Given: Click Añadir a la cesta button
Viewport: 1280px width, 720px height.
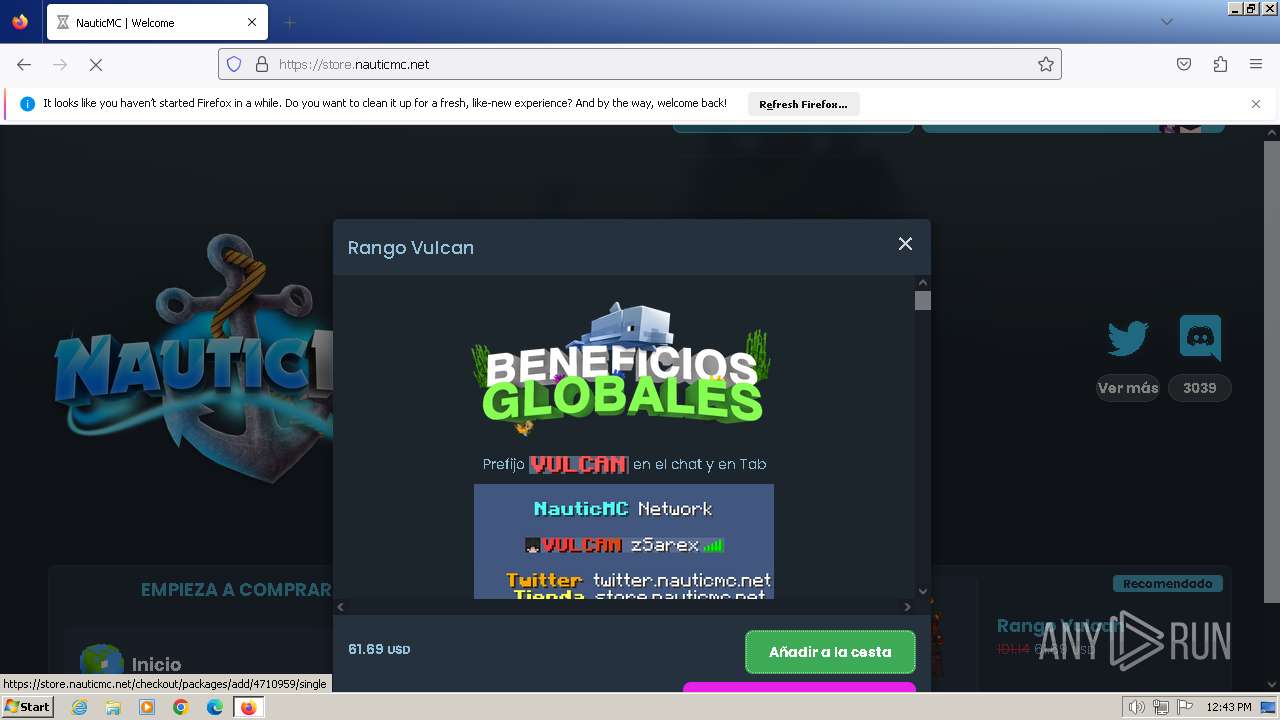Looking at the screenshot, I should [830, 652].
